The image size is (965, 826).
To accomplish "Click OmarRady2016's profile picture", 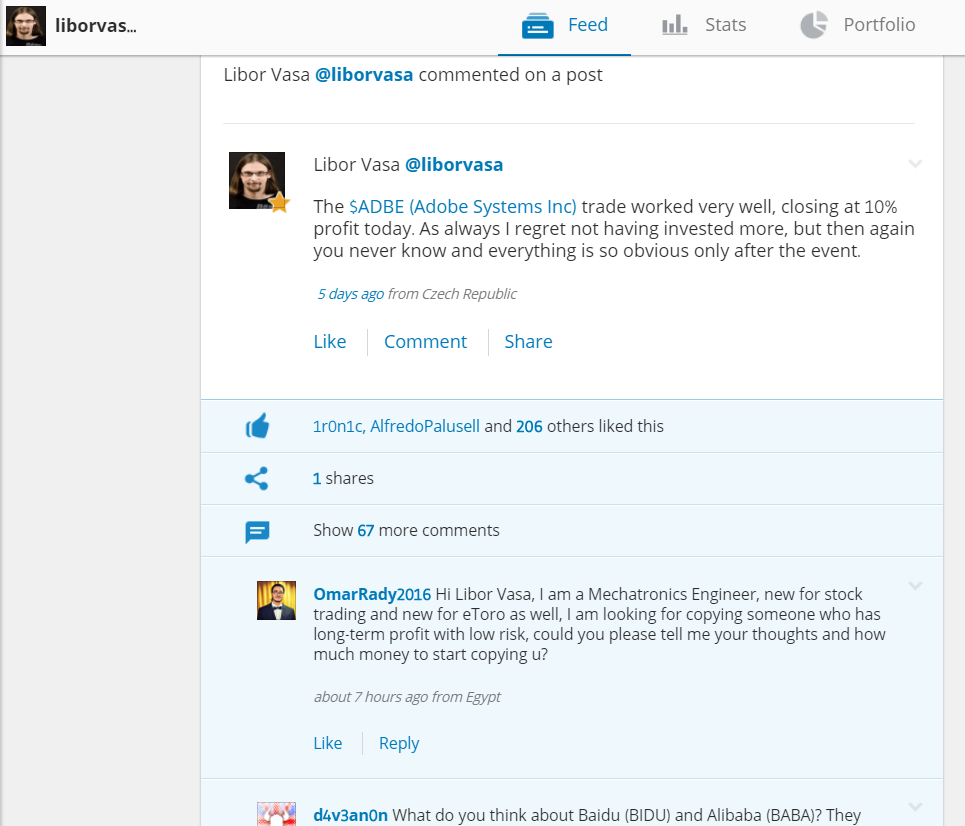I will pos(276,600).
